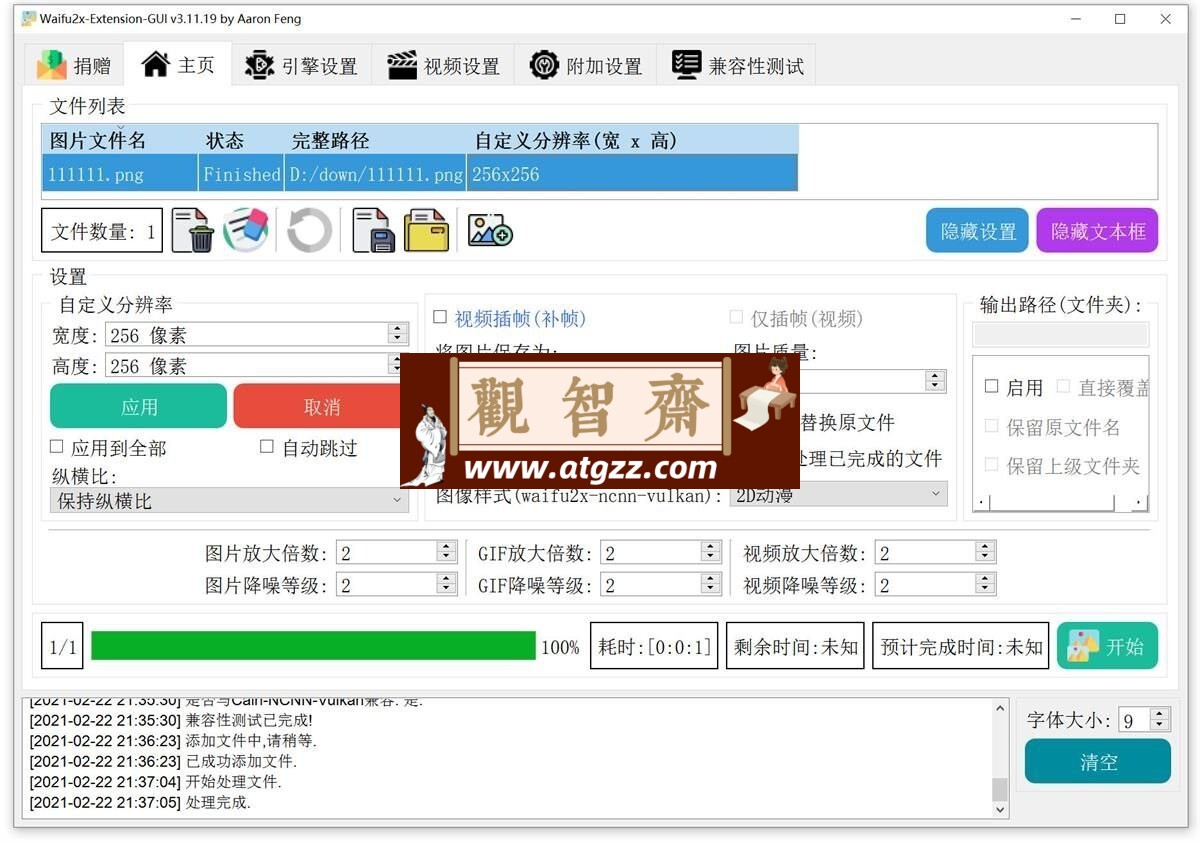The image size is (1200, 843).
Task: Toggle 自动跳过 checkbox
Action: coord(267,447)
